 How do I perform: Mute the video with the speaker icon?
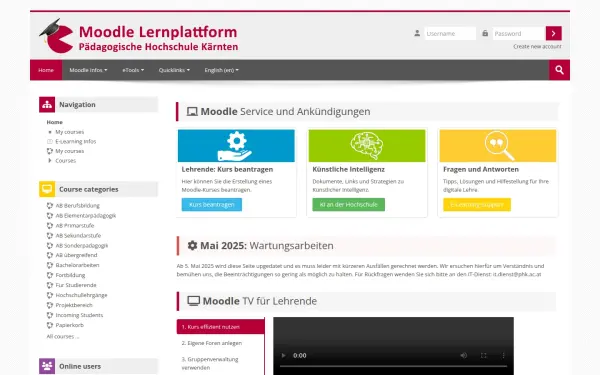[464, 355]
